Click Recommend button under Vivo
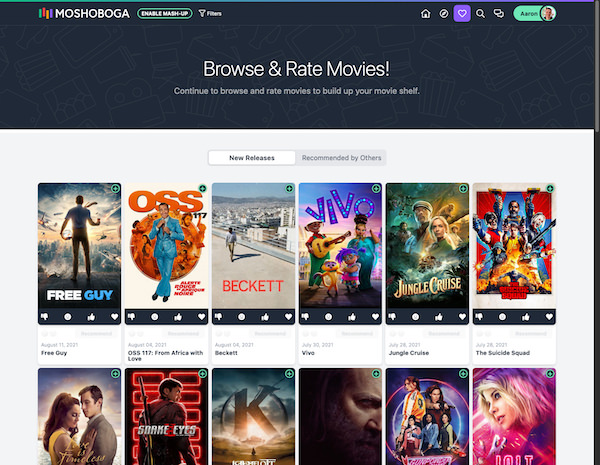 point(357,334)
